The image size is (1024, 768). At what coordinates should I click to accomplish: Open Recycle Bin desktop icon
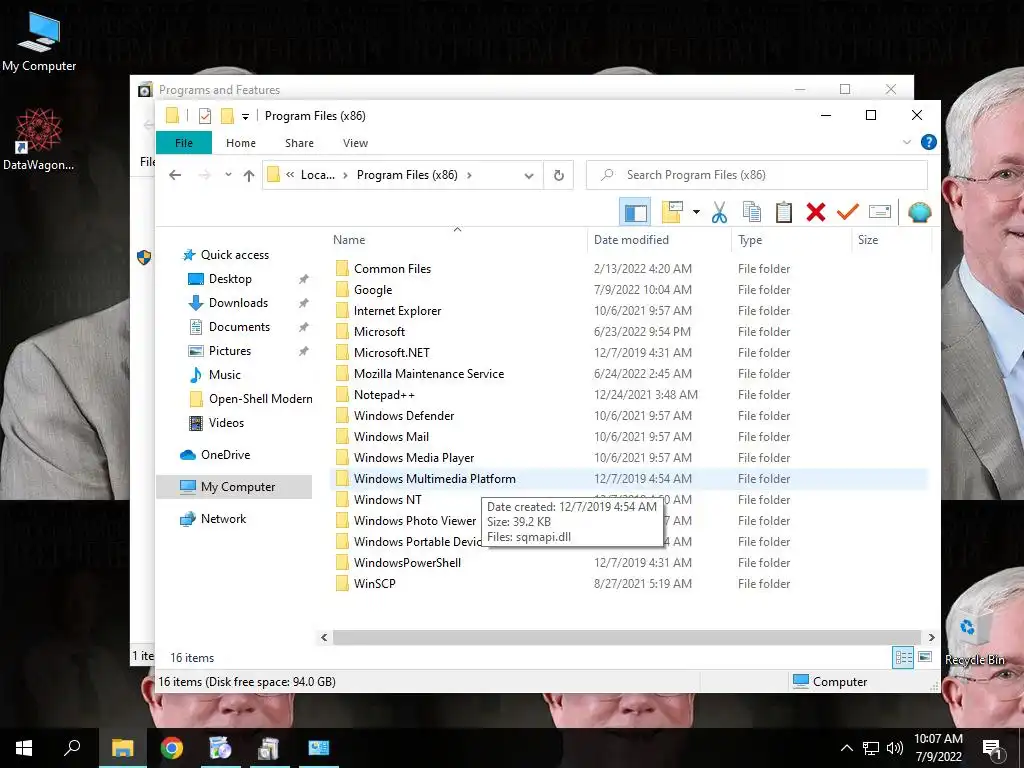pos(974,639)
